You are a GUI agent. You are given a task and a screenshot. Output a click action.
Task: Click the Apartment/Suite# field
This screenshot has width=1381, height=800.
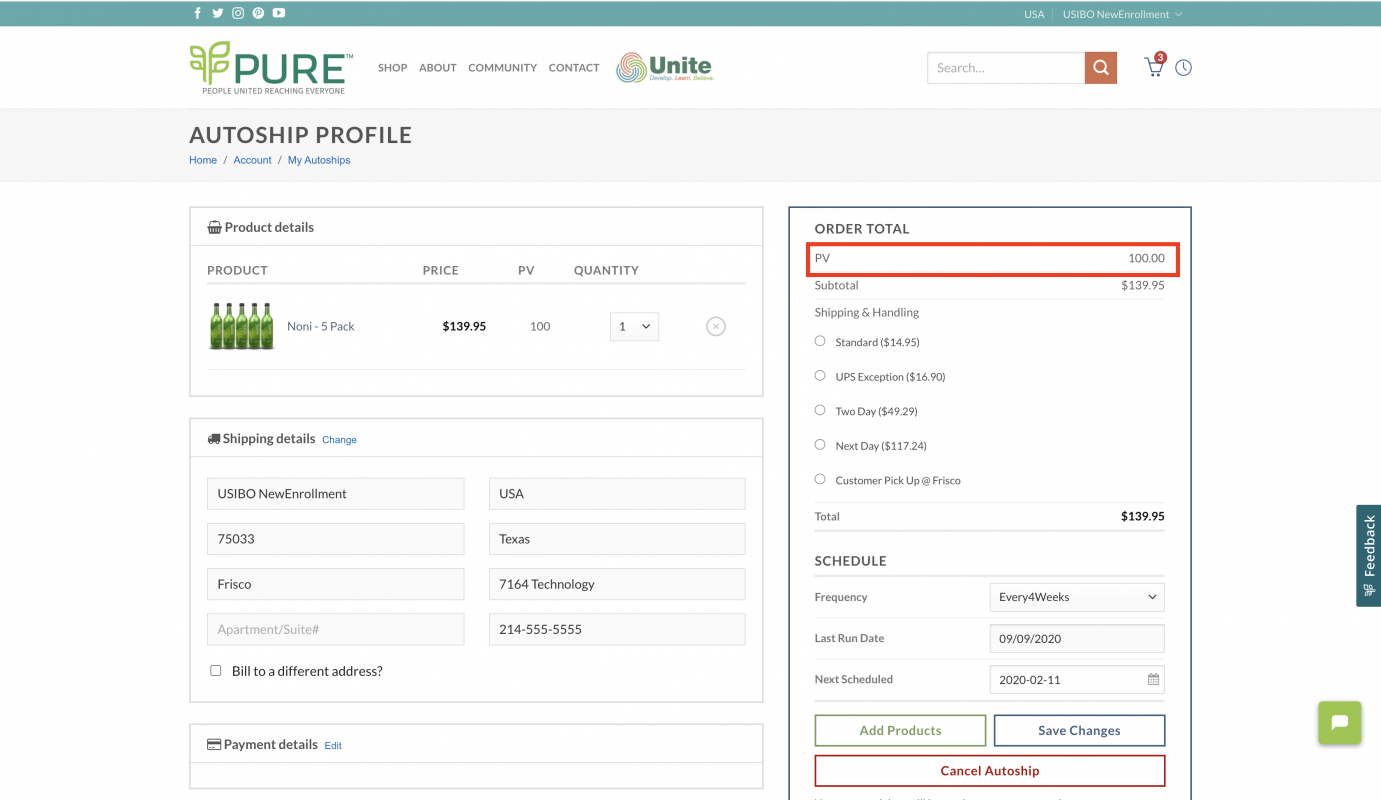point(336,629)
